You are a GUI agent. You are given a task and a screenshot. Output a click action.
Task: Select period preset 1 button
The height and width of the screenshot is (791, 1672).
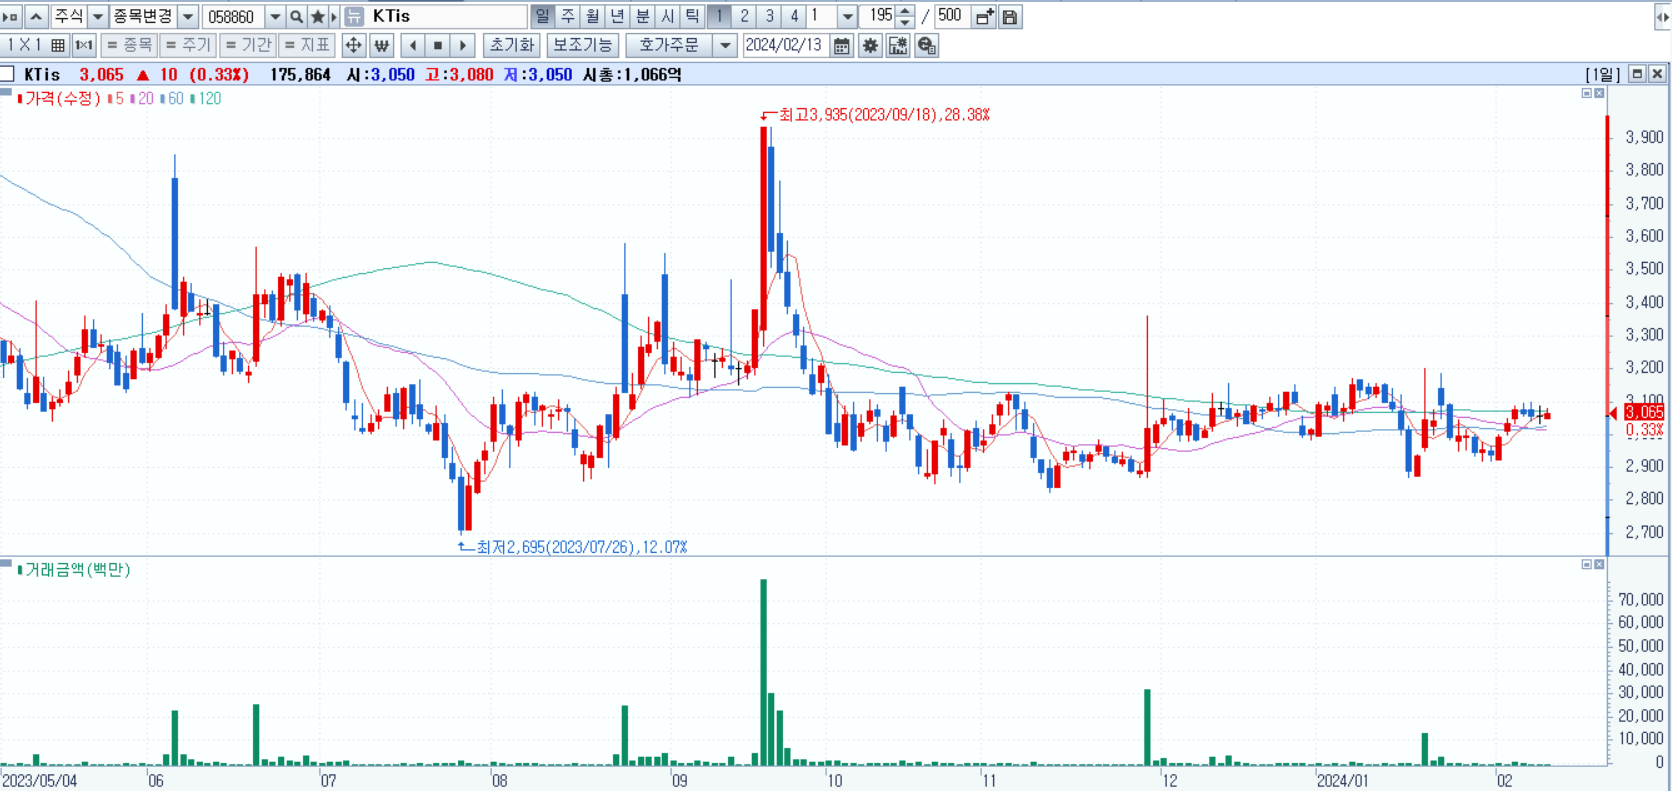pyautogui.click(x=719, y=17)
